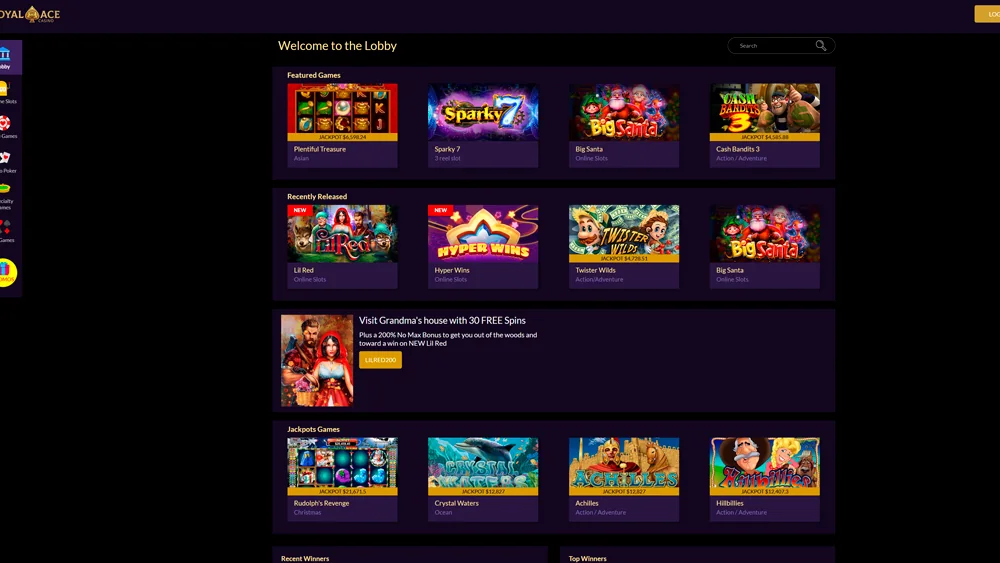Open the red poker chip games icon
The image size is (1000, 563).
click(x=5, y=123)
